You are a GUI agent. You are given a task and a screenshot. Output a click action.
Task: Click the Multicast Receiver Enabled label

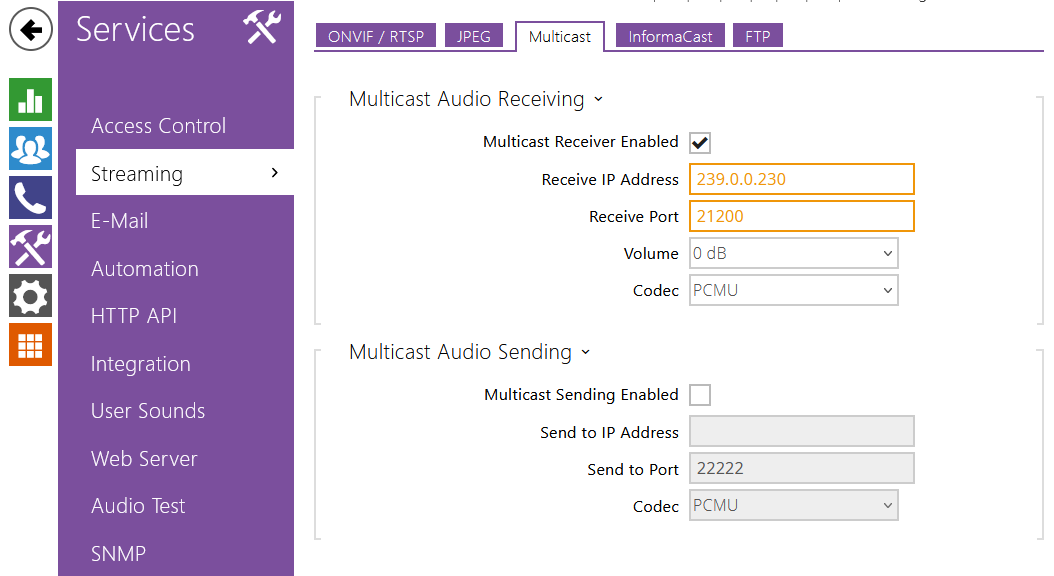pos(581,142)
